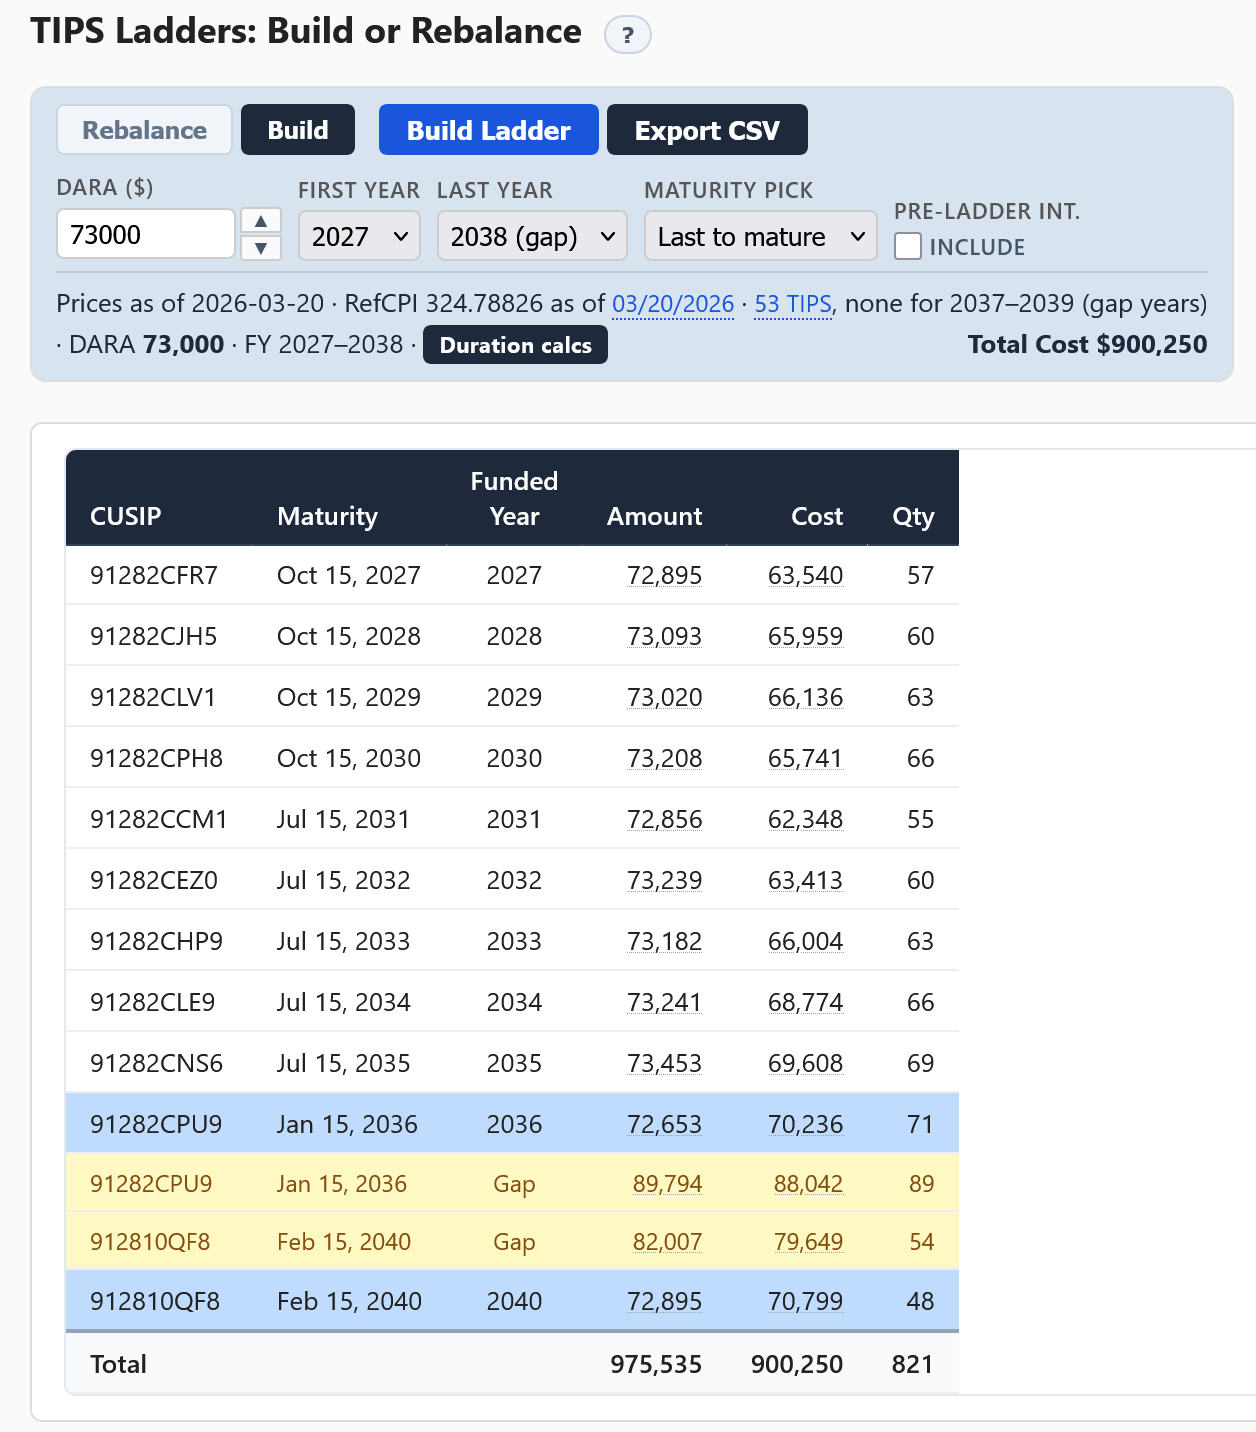Select the CUSIP column header
This screenshot has width=1256, height=1432.
(x=126, y=516)
